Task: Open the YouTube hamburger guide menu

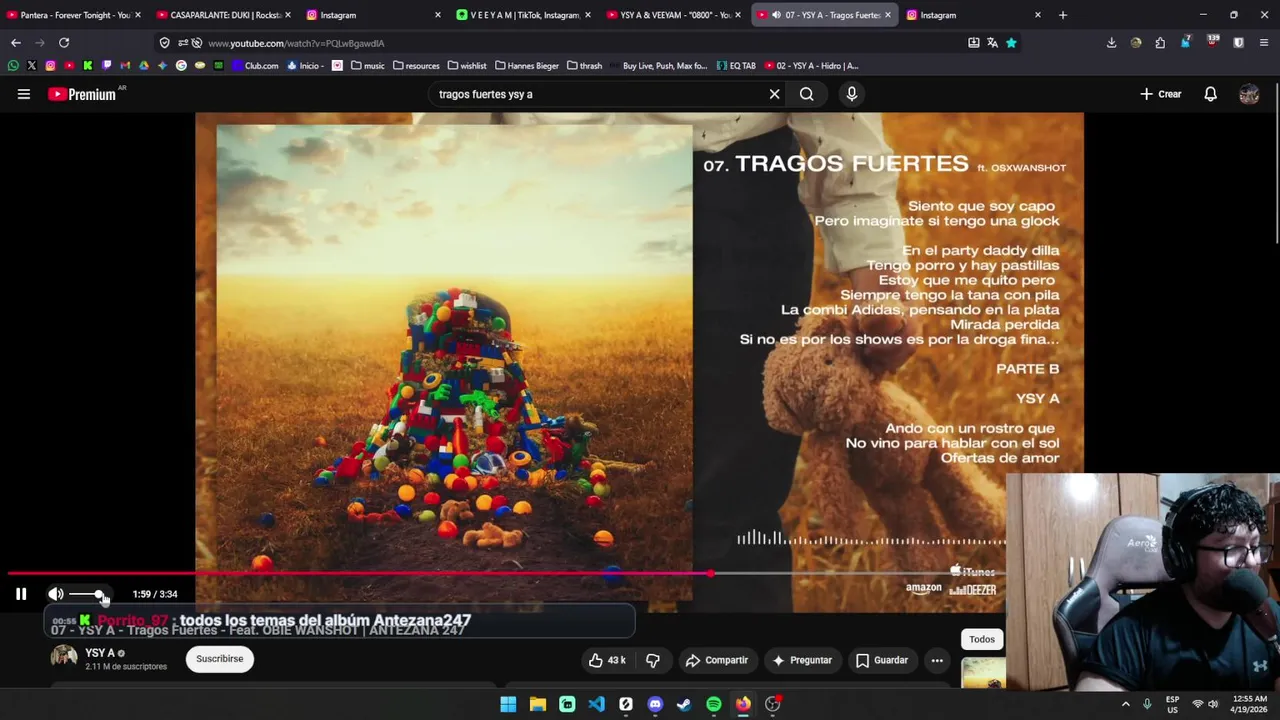Action: (x=24, y=94)
